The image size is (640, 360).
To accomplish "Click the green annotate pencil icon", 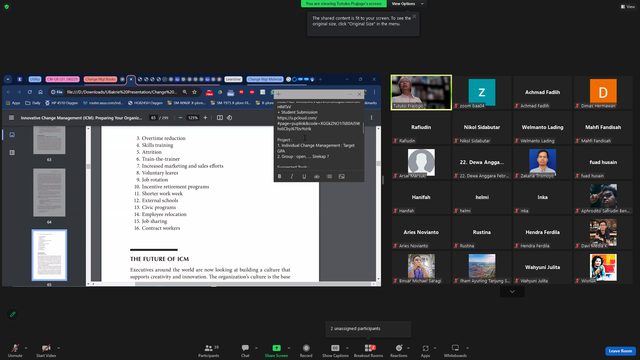I will click(x=13, y=314).
